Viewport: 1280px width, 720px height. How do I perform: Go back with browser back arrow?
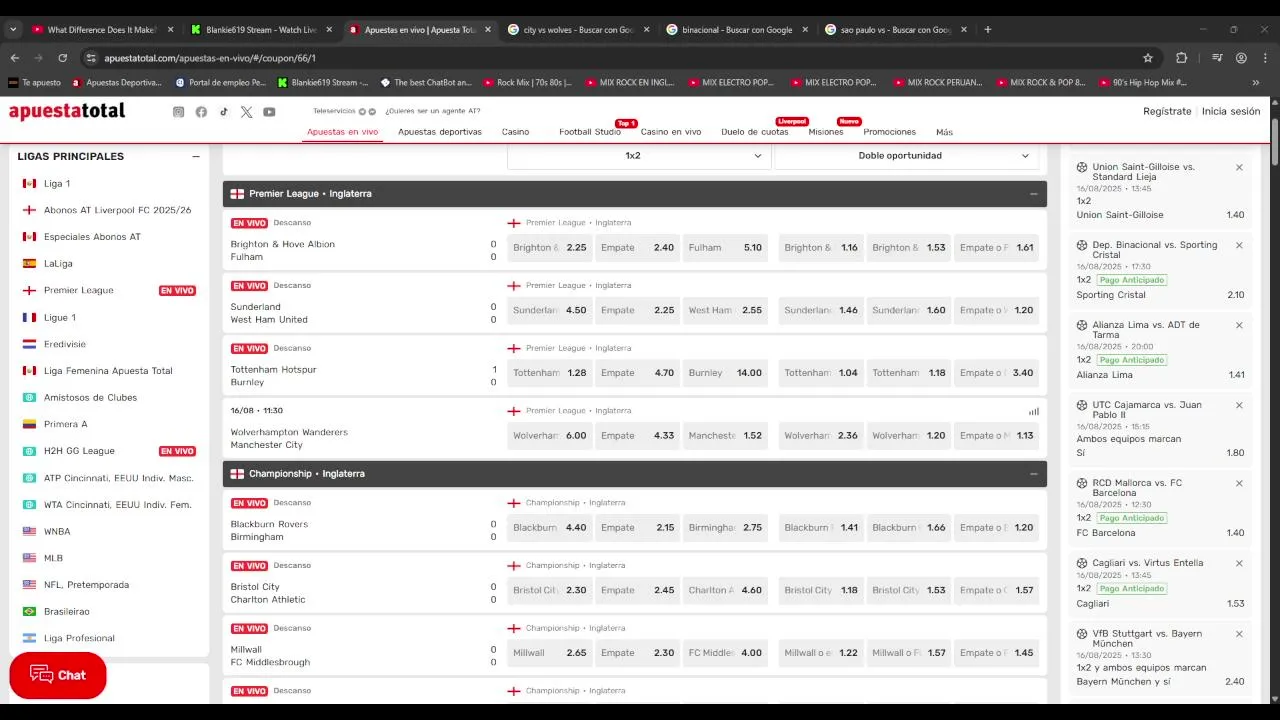(x=13, y=58)
